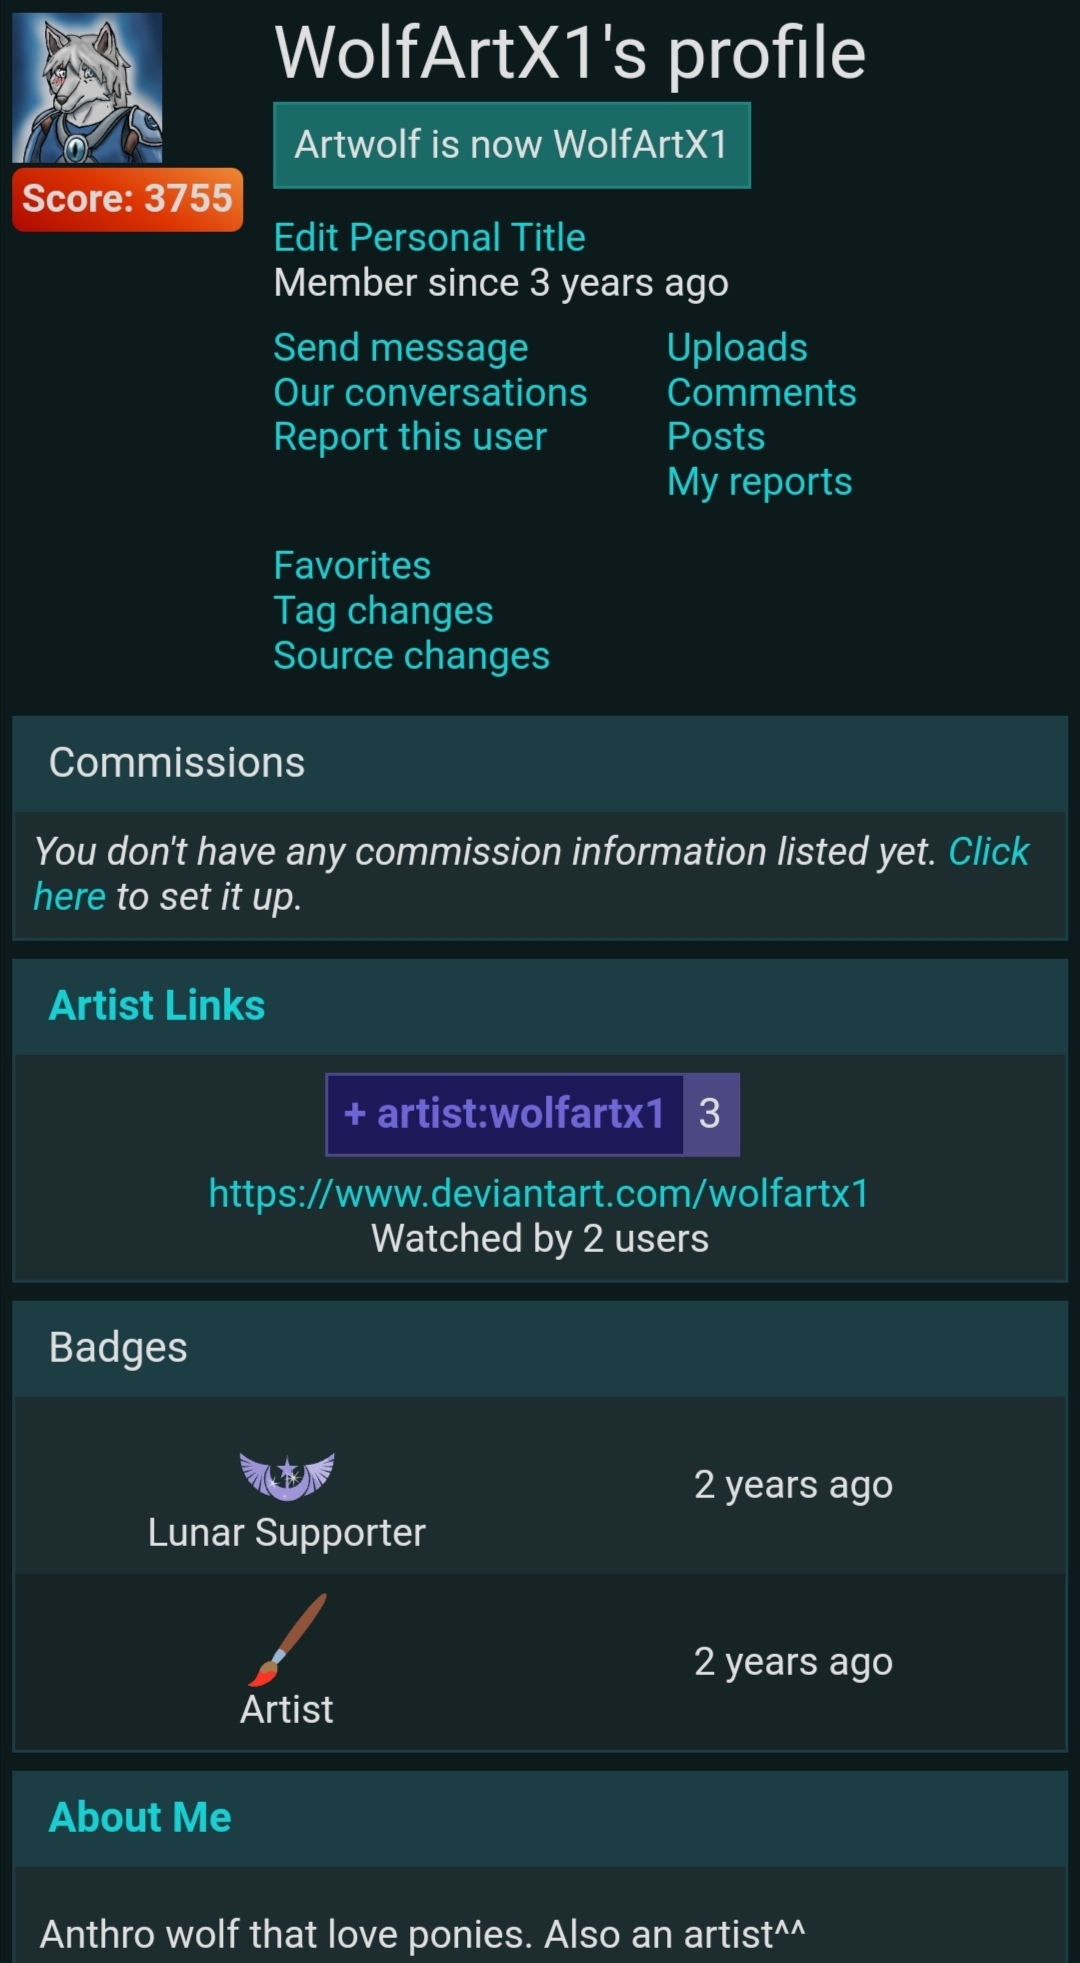Open the Artist Links section header
1080x1963 pixels.
157,1006
